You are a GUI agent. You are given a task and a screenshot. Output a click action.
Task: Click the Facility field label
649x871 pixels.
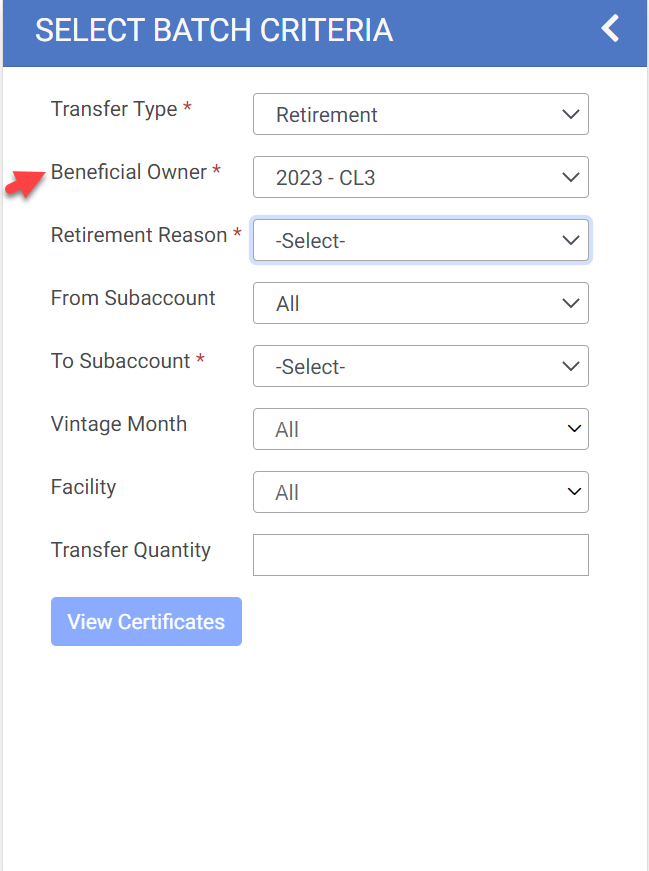click(x=84, y=487)
